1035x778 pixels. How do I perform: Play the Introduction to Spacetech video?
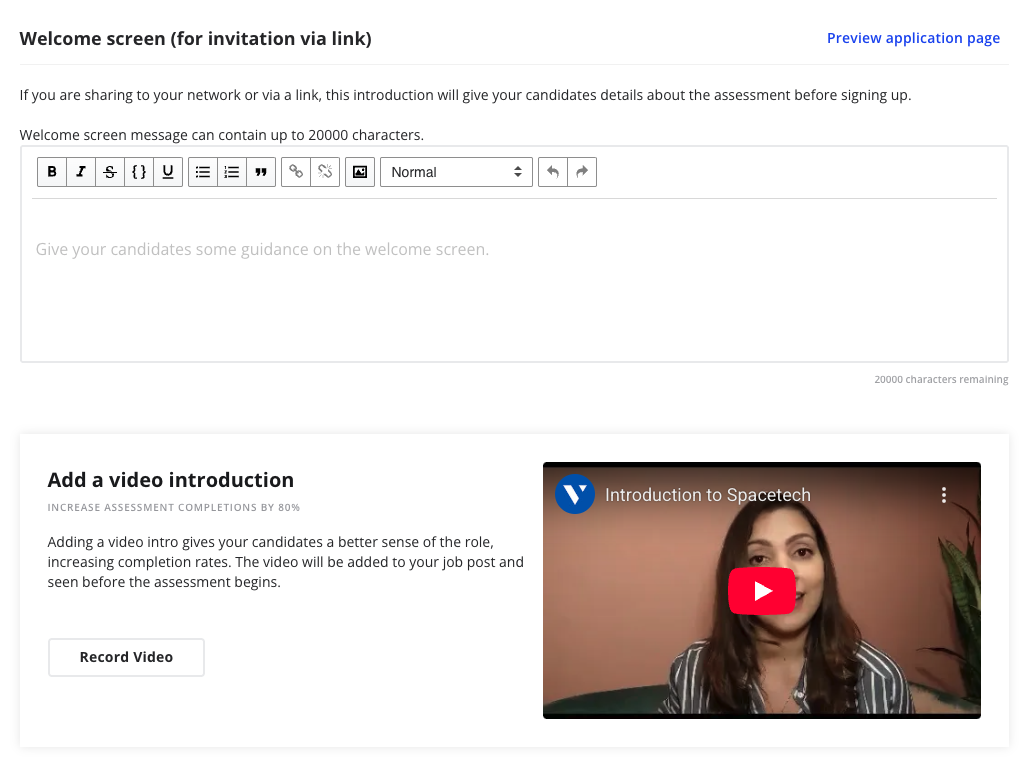click(x=762, y=591)
